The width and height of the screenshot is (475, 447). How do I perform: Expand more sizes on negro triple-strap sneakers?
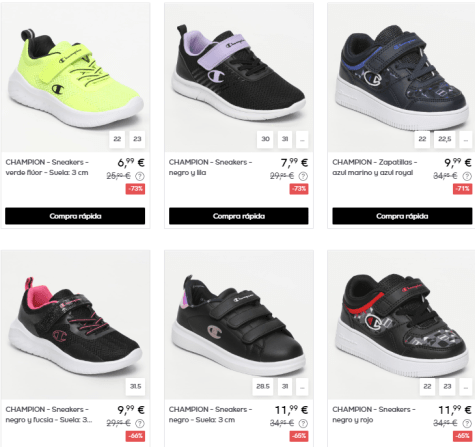pos(302,386)
